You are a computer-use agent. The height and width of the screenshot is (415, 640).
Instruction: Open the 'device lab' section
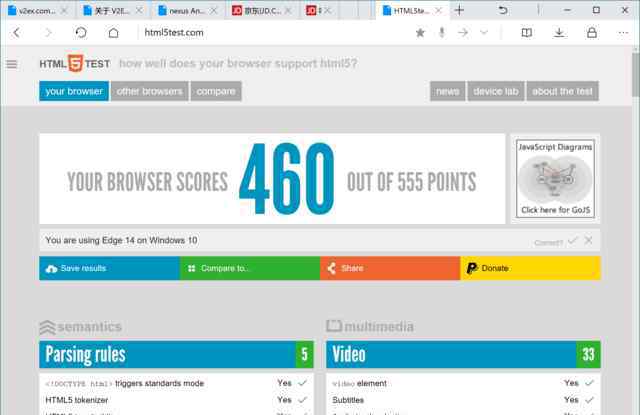496,91
